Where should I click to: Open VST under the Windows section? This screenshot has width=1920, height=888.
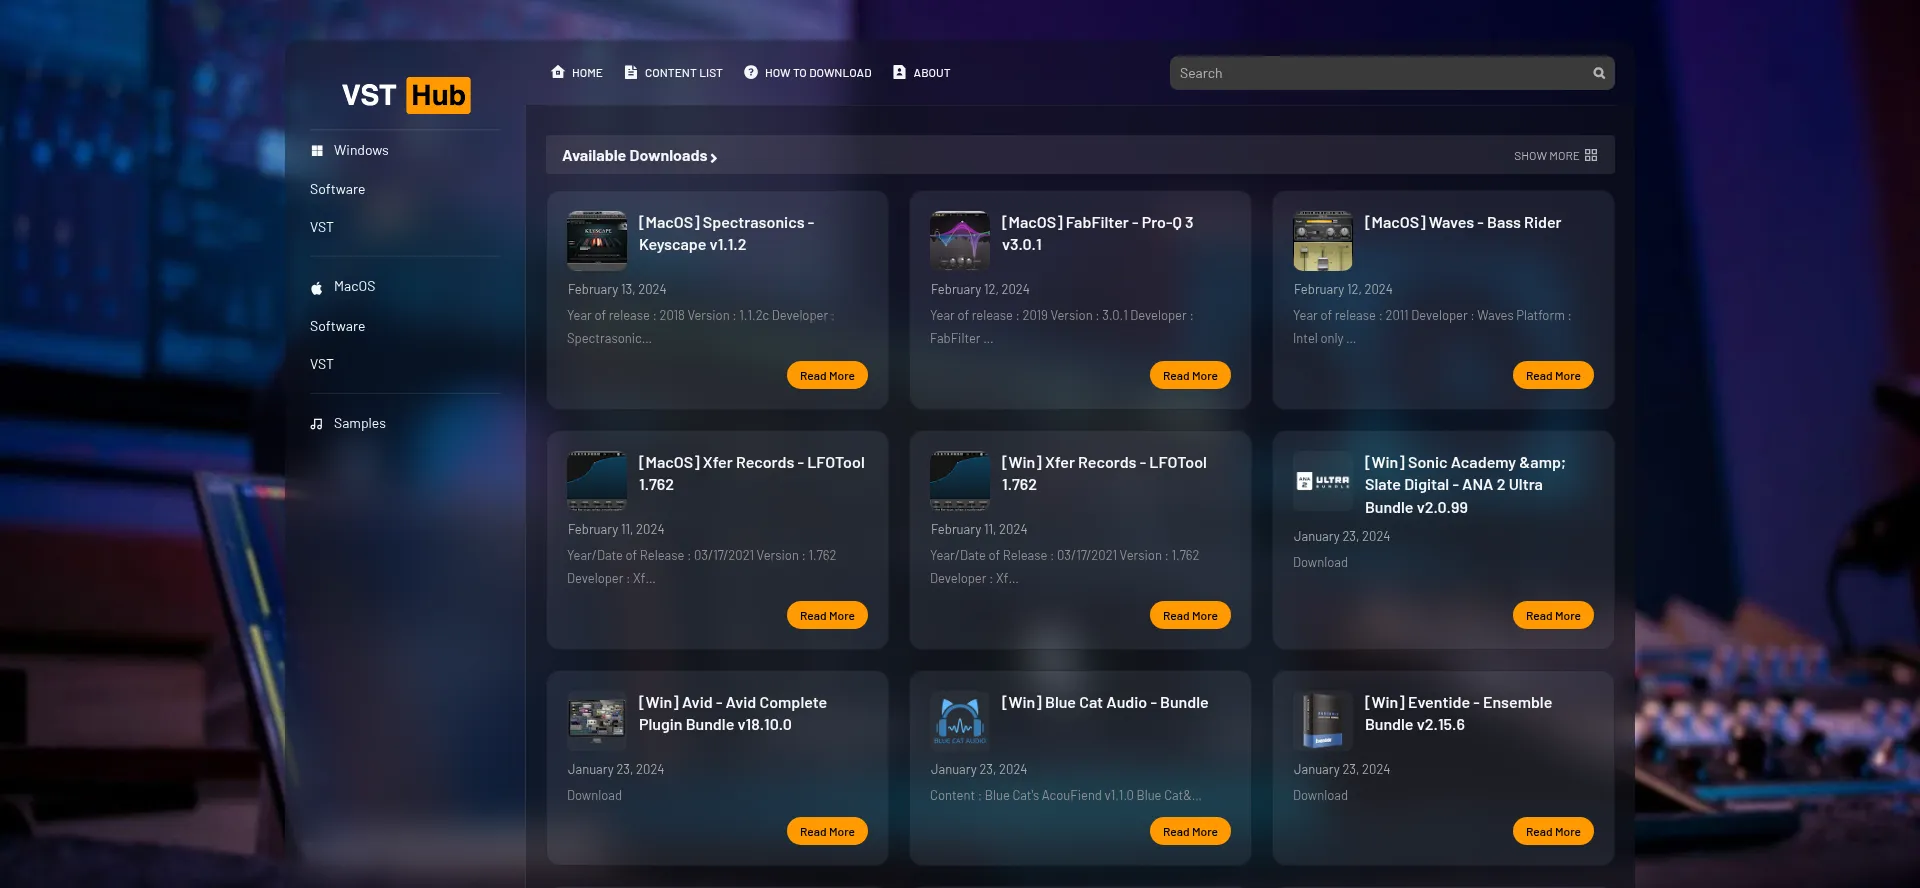click(x=322, y=227)
